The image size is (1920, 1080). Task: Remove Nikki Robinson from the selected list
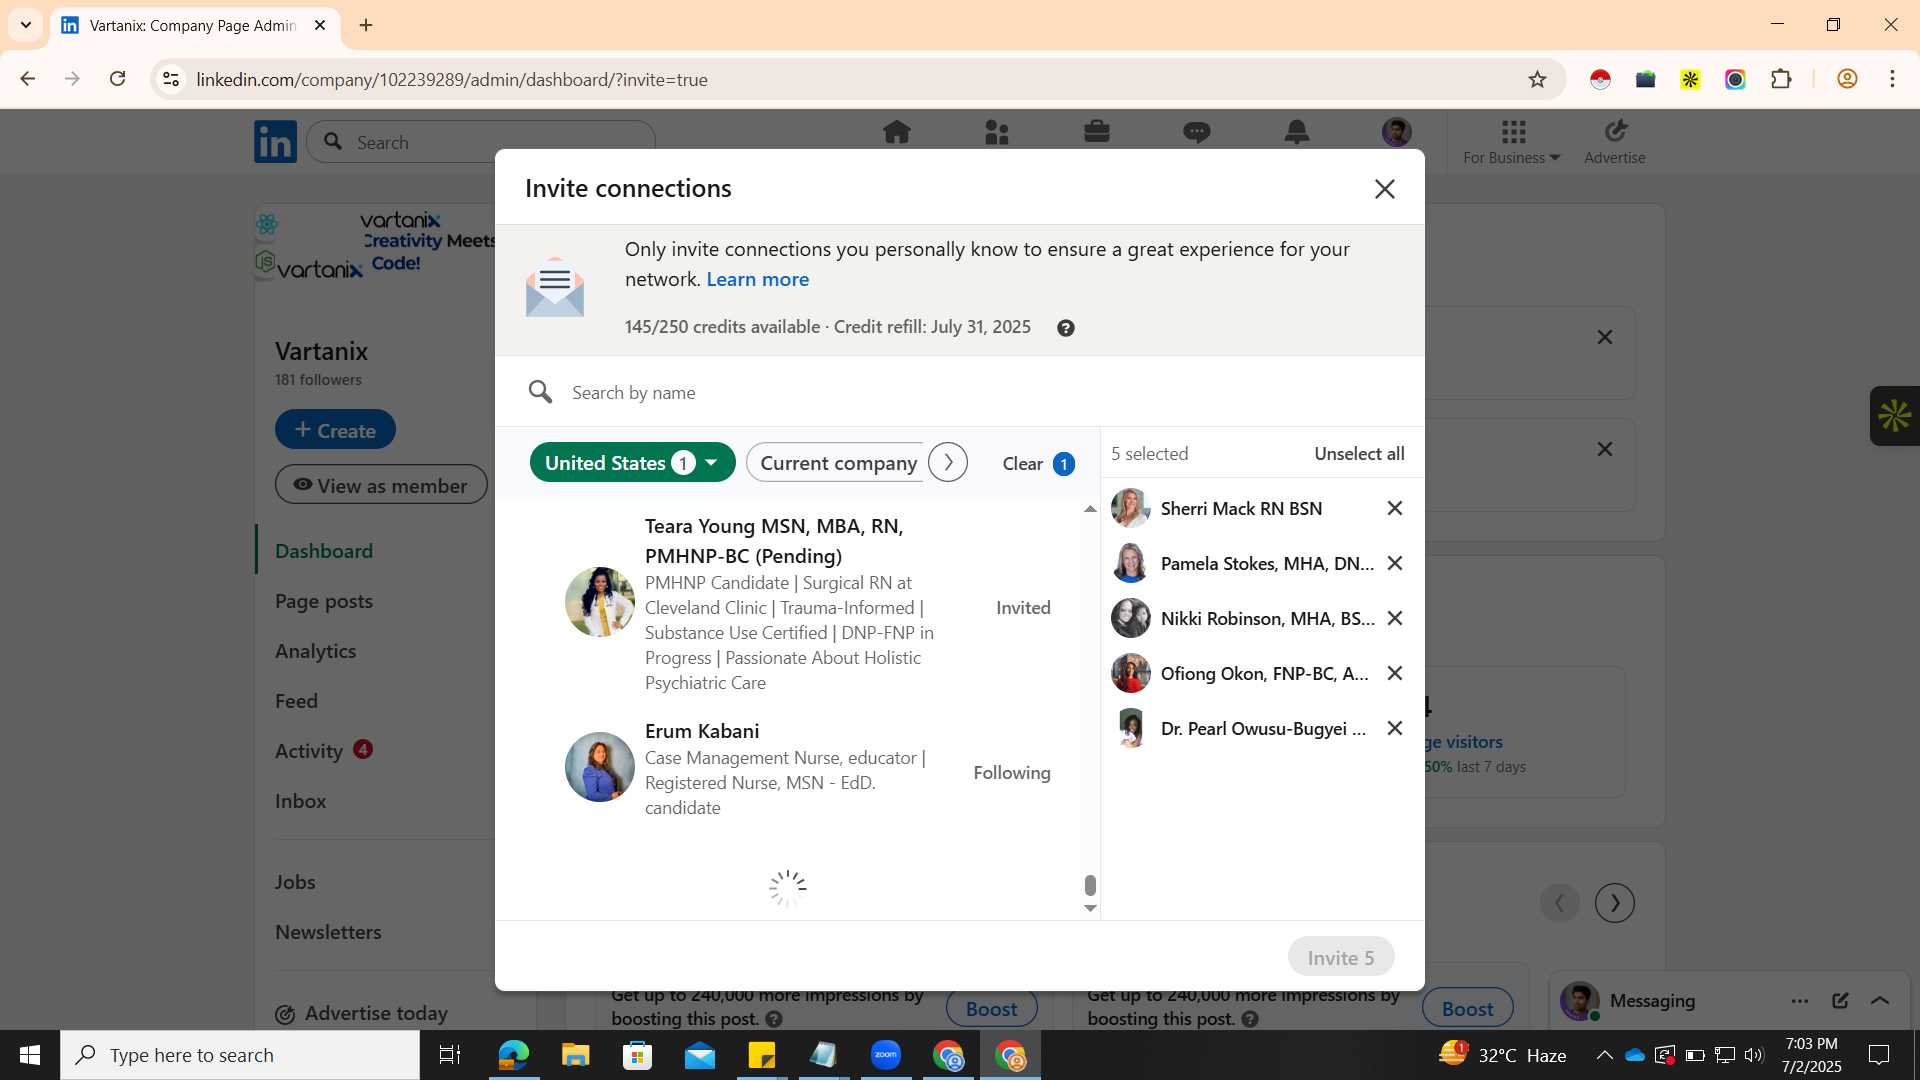(1395, 618)
